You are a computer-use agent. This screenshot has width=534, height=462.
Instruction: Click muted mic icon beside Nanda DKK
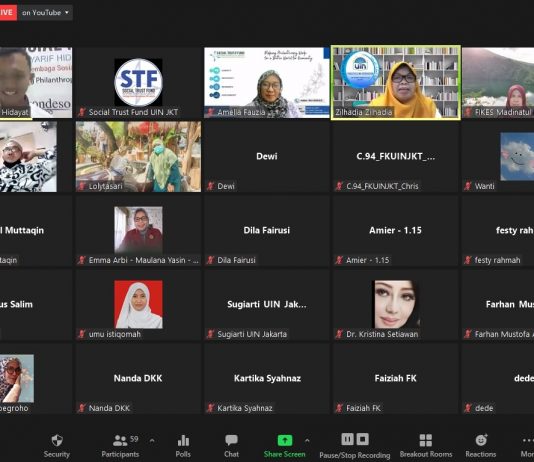tap(82, 408)
